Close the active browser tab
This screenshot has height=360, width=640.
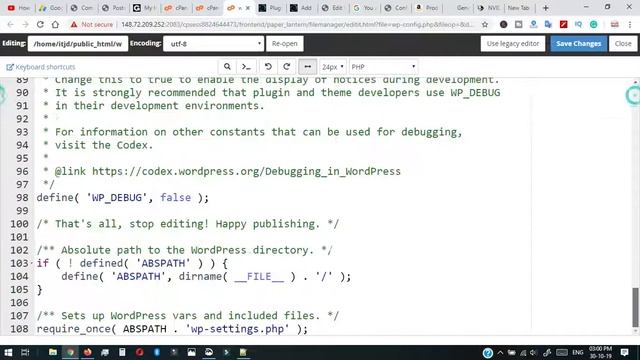pos(247,8)
